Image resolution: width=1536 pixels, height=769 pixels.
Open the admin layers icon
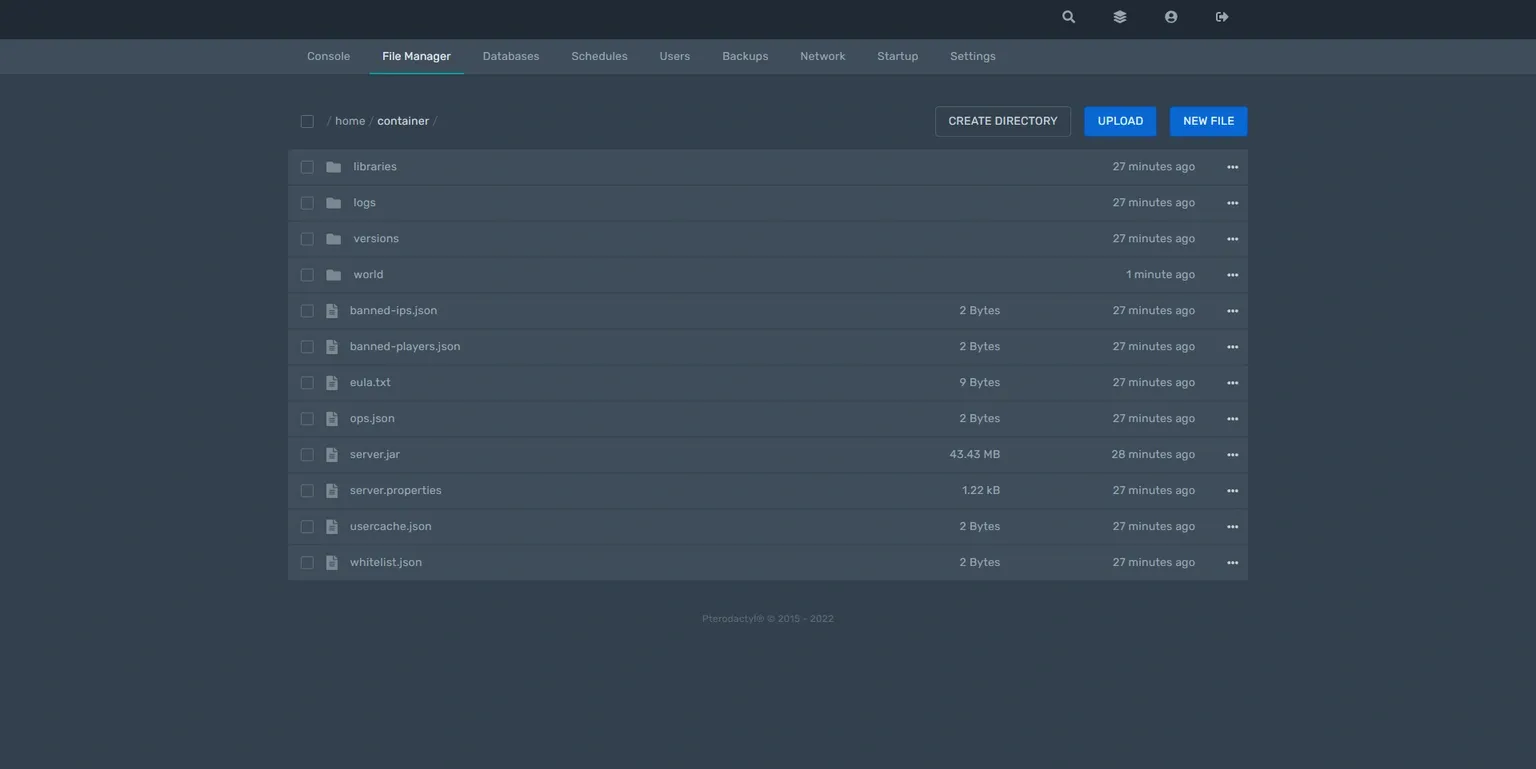(x=1119, y=17)
